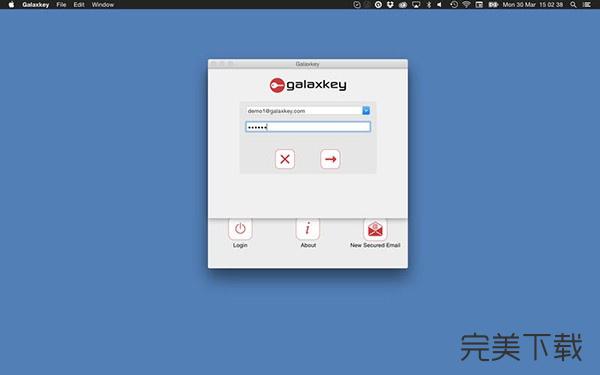Image resolution: width=600 pixels, height=375 pixels.
Task: Open the Window menu
Action: click(x=103, y=5)
